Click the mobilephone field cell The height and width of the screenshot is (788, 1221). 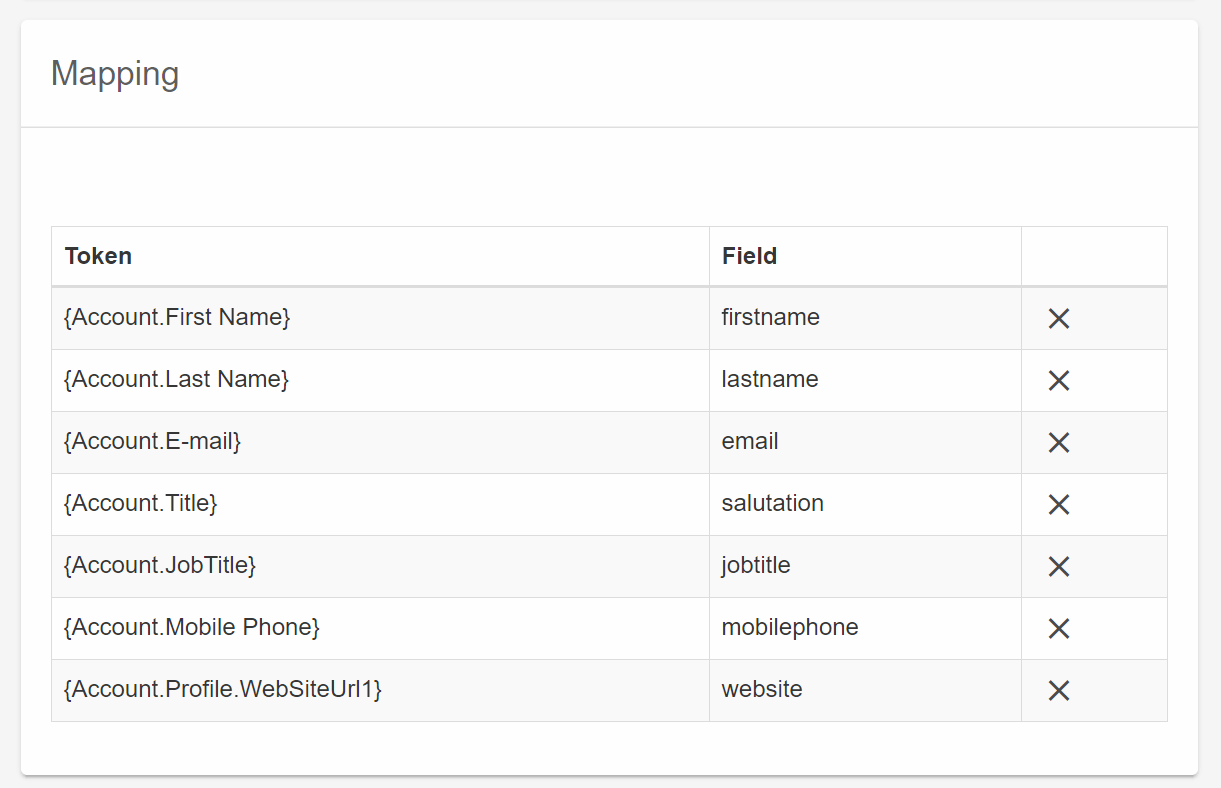click(x=789, y=628)
